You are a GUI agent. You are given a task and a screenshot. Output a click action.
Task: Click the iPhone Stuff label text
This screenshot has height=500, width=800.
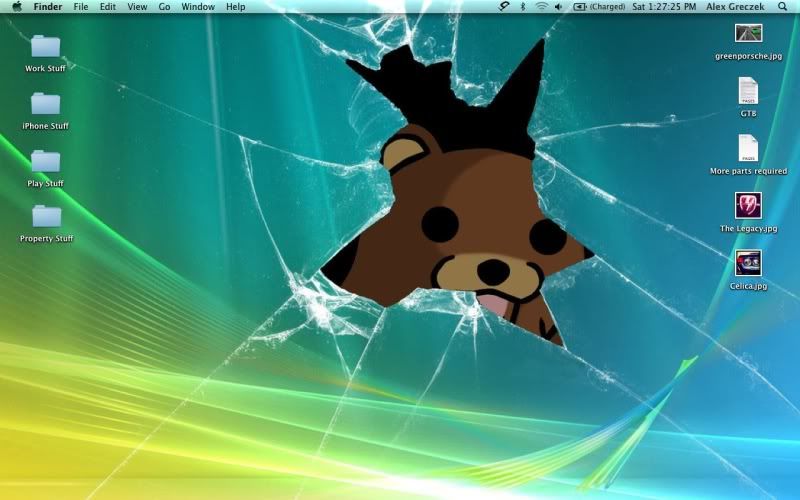click(45, 126)
